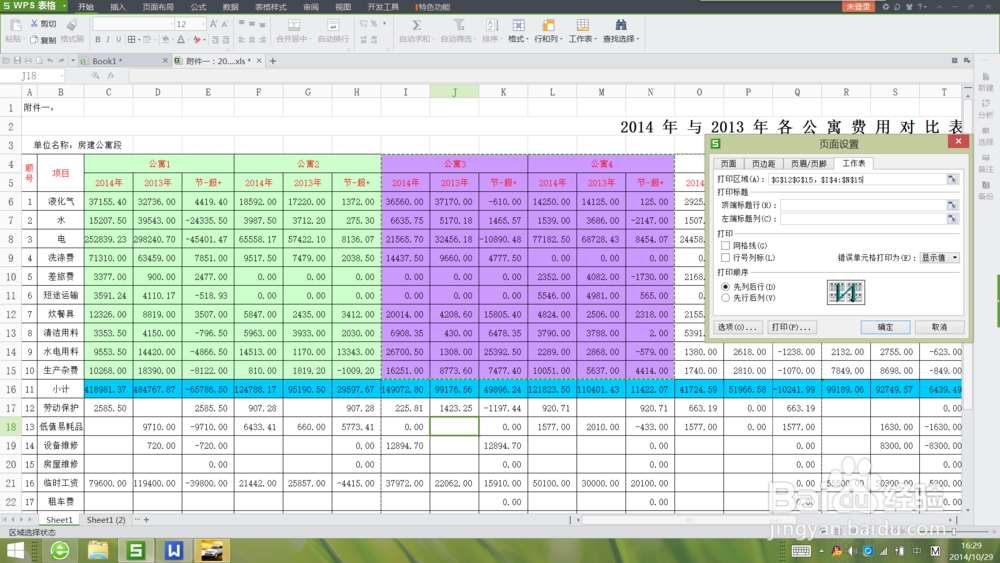Open the 数据 ribbon tab
Image resolution: width=1000 pixels, height=563 pixels.
click(x=230, y=7)
